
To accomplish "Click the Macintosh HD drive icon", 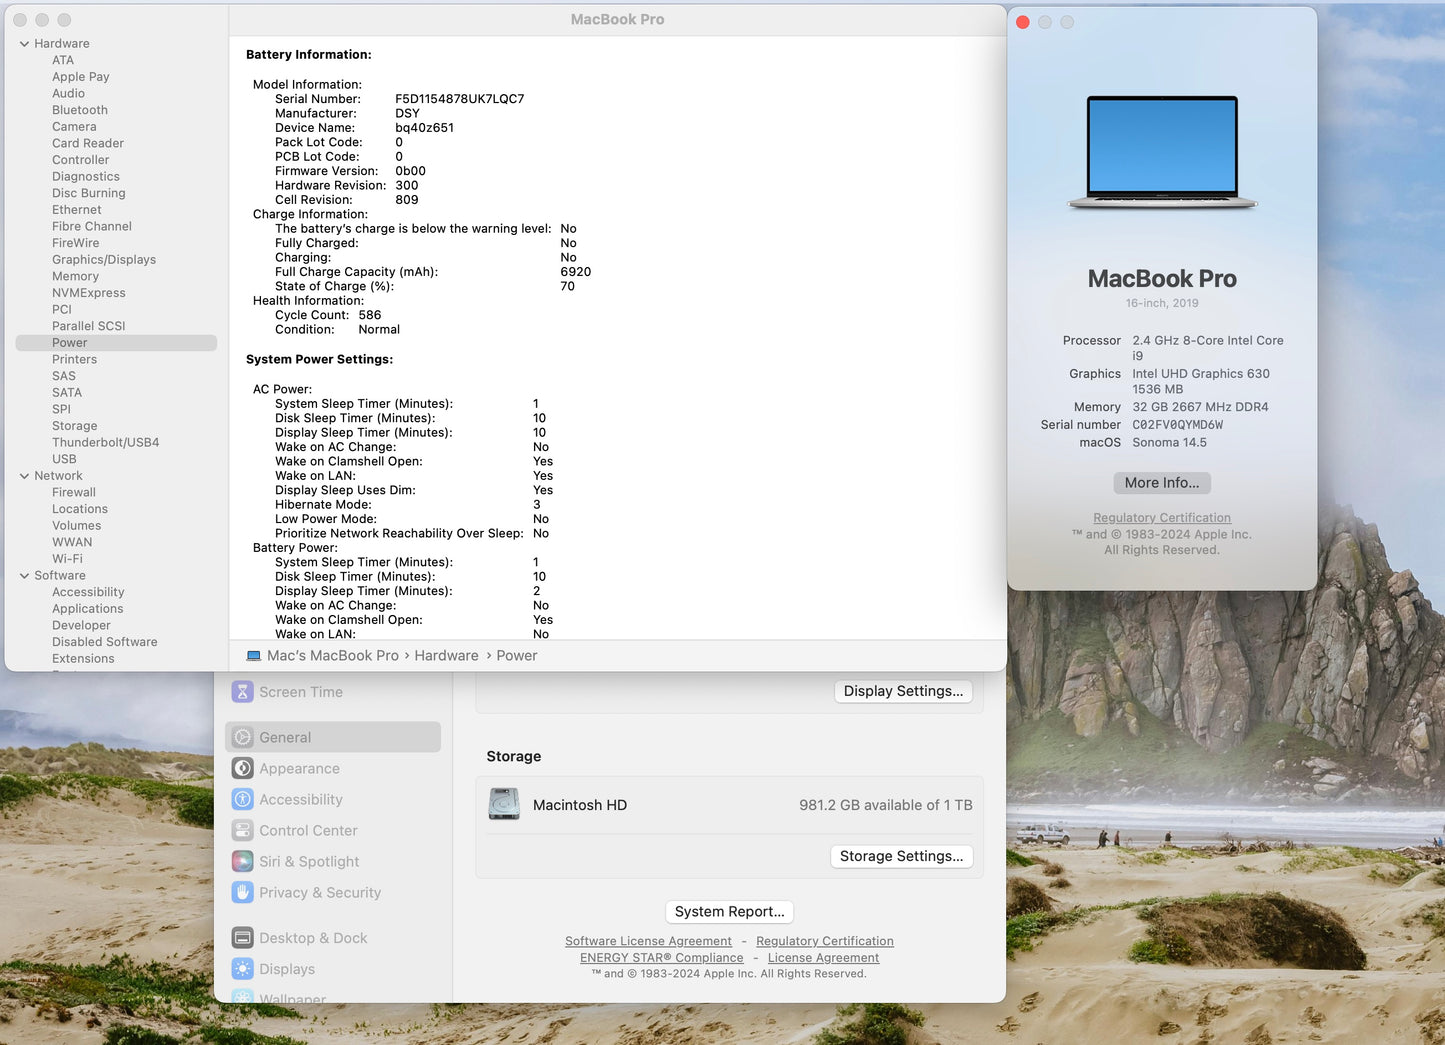I will click(504, 804).
